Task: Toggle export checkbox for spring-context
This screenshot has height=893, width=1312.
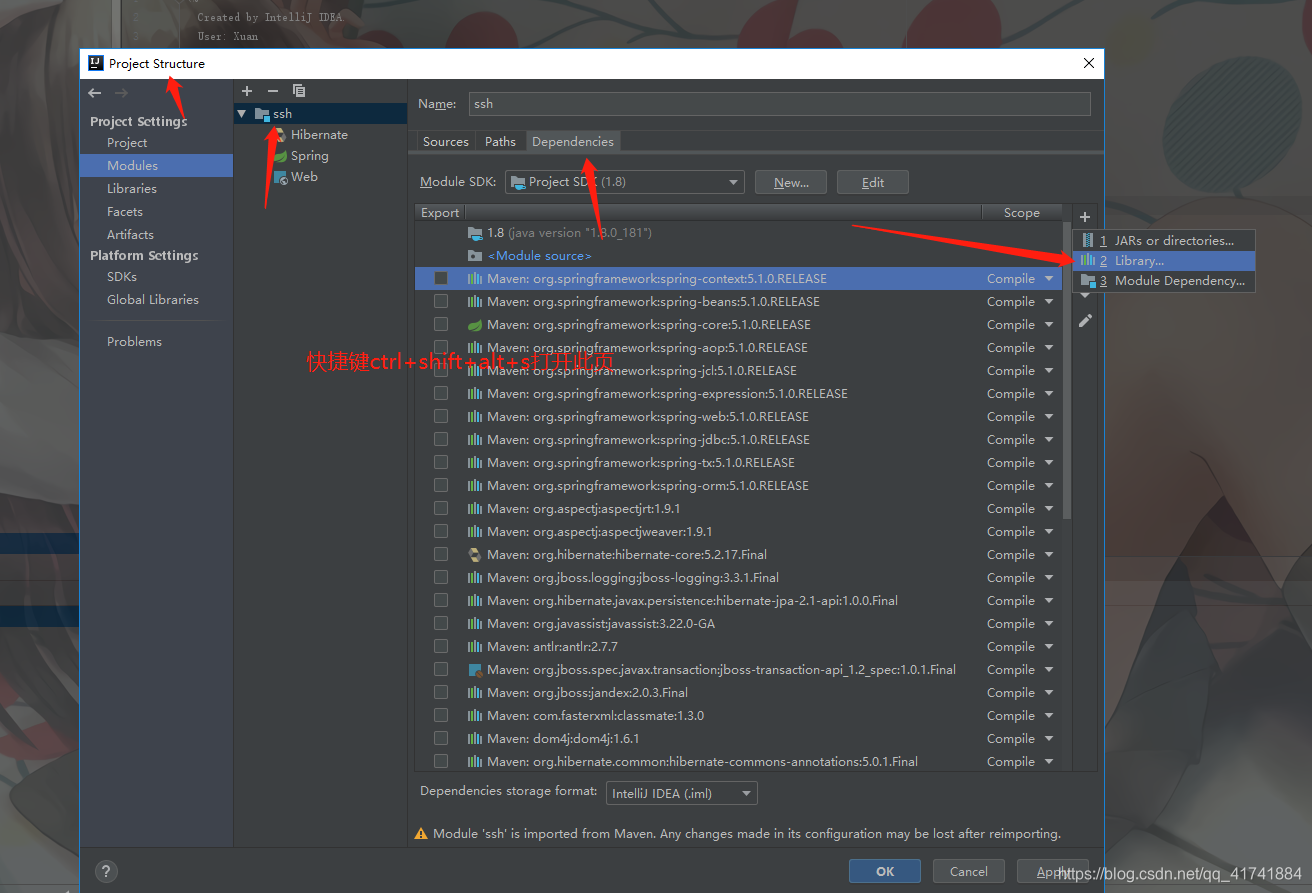Action: [x=441, y=279]
